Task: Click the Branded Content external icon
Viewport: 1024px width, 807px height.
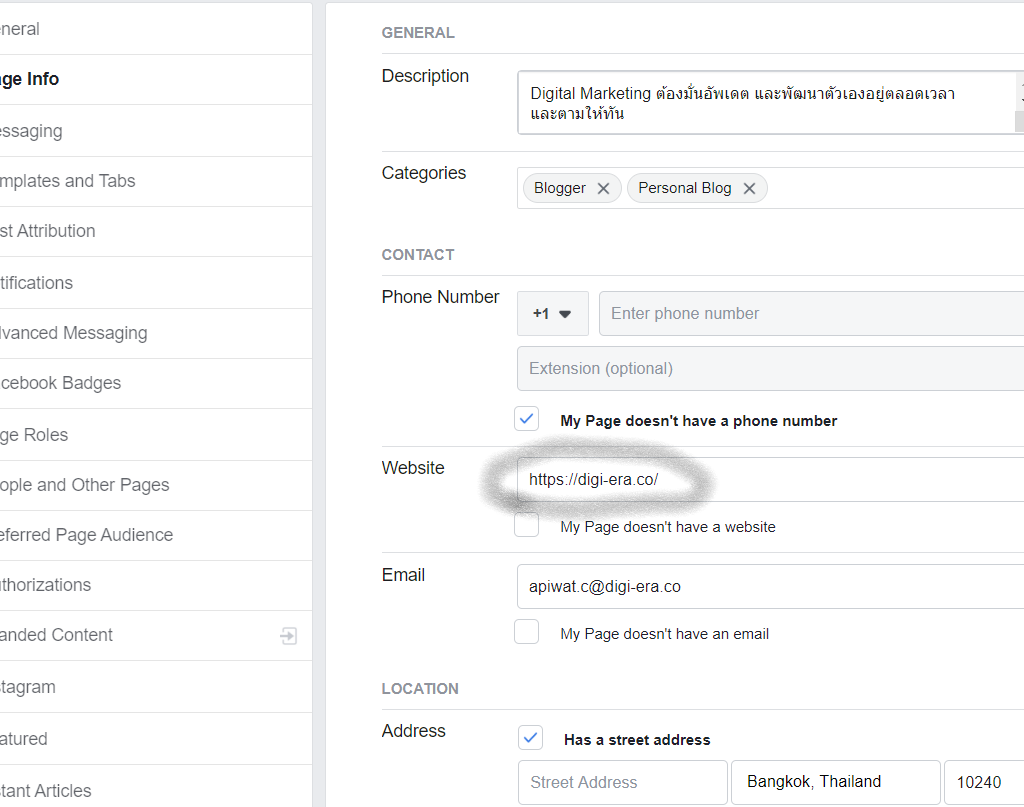Action: (x=288, y=636)
